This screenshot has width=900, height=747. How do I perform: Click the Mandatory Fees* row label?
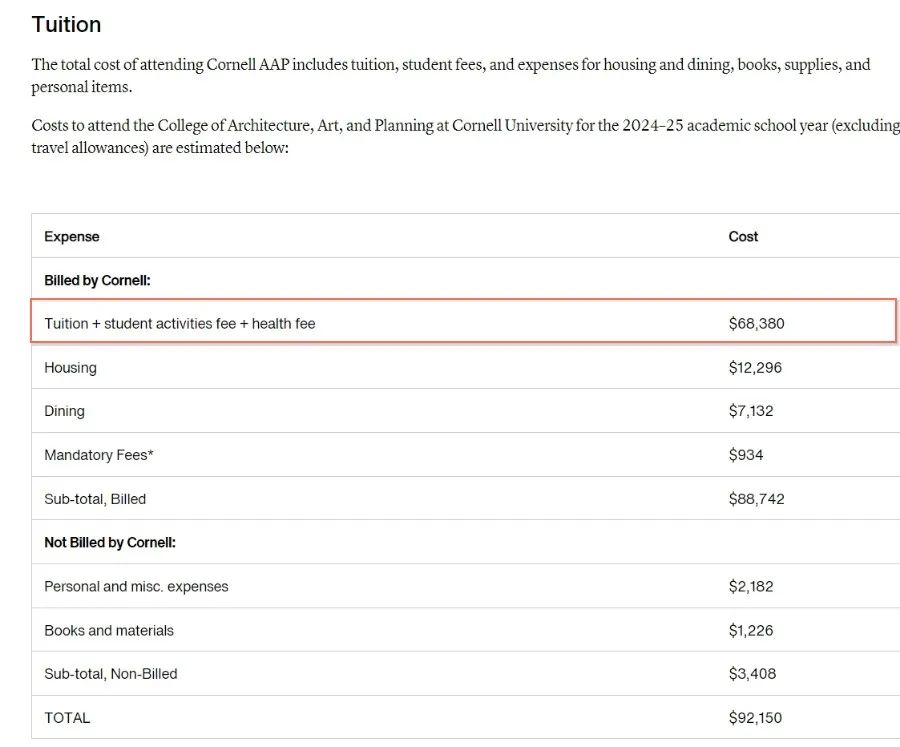(x=99, y=455)
